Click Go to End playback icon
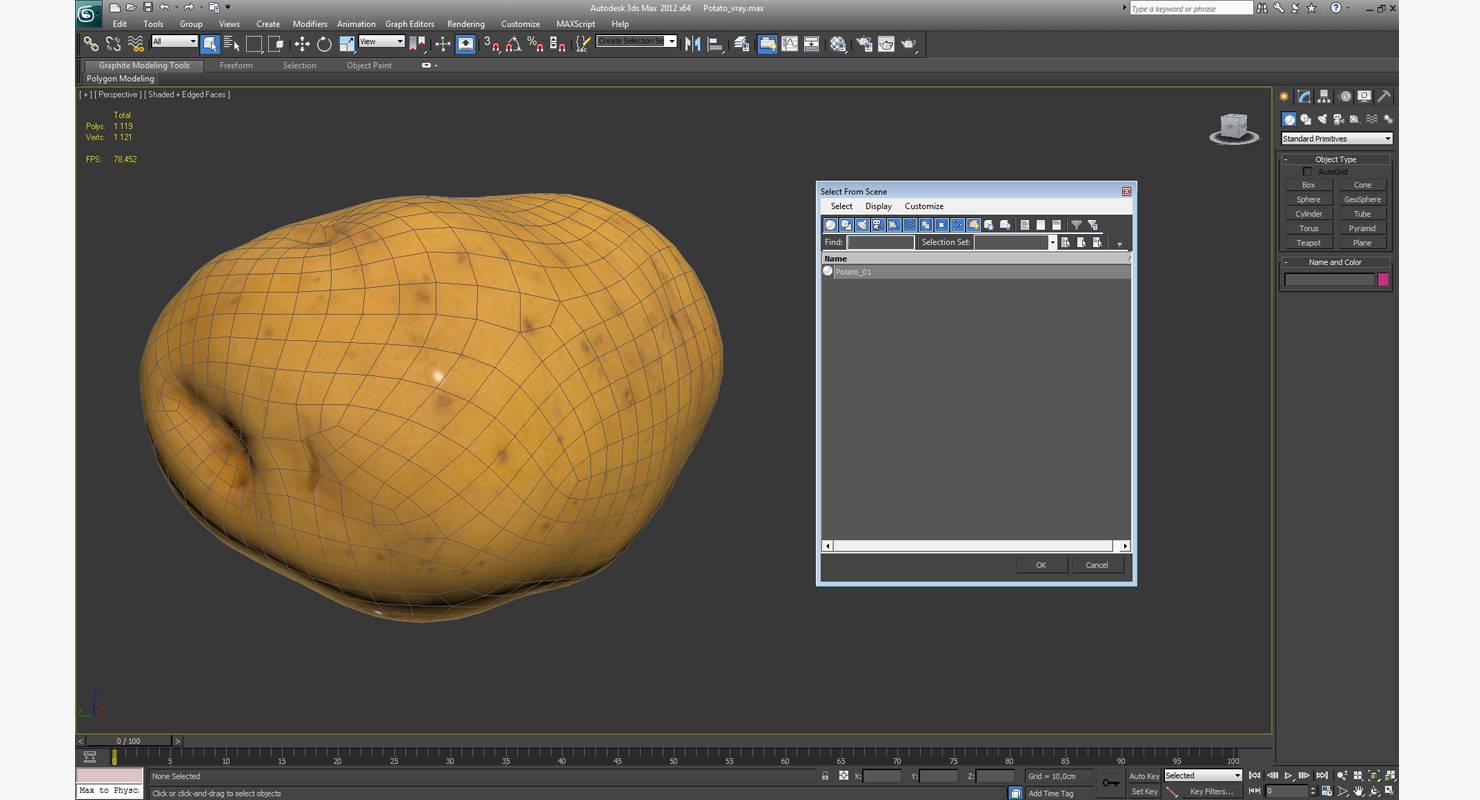The width and height of the screenshot is (1480, 800). tap(1322, 775)
